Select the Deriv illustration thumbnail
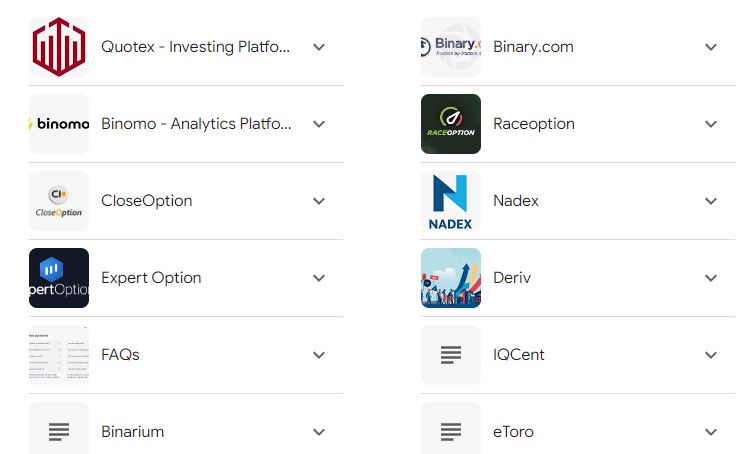Image resolution: width=740 pixels, height=454 pixels. coord(451,277)
